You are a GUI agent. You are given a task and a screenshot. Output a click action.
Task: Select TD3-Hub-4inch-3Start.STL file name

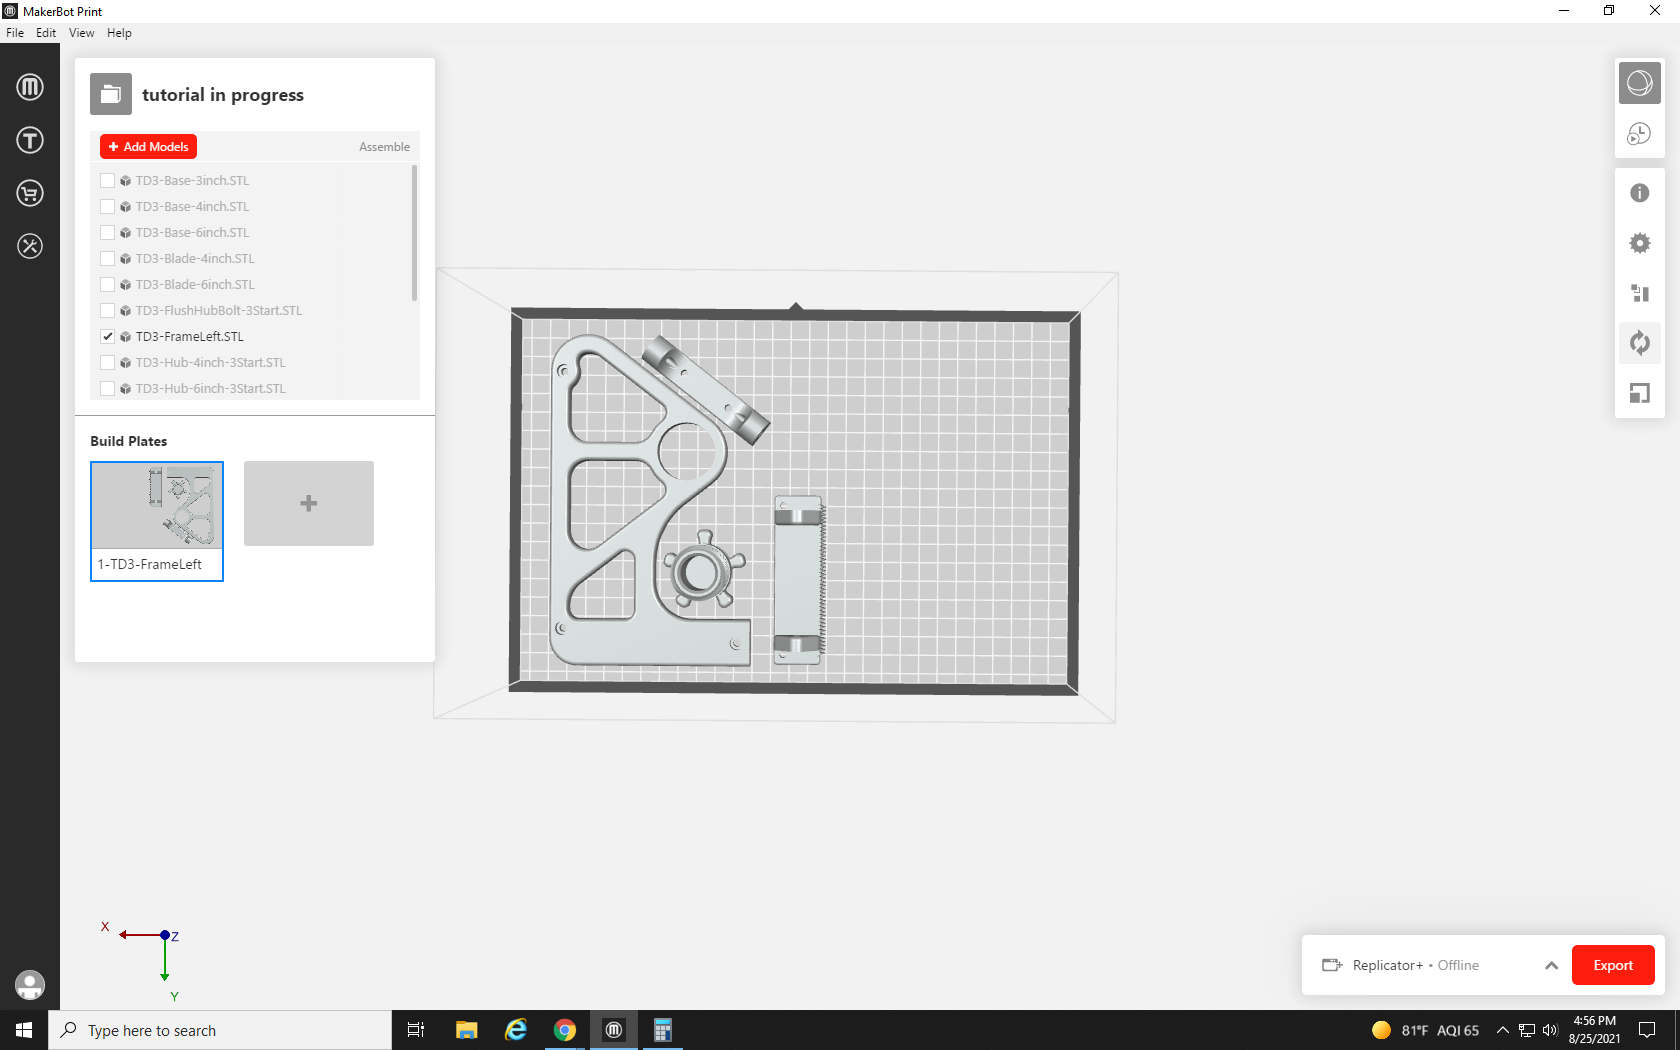[x=211, y=363]
